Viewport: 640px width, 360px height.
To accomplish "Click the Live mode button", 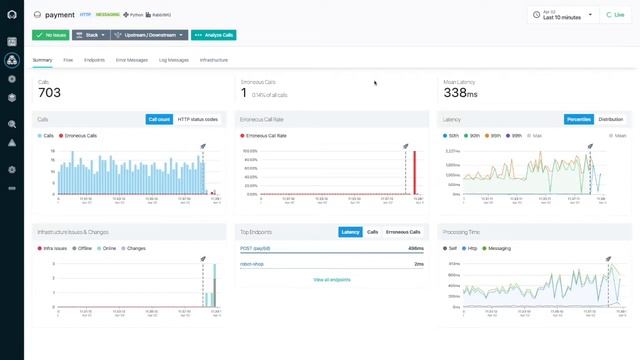I will 615,15.
